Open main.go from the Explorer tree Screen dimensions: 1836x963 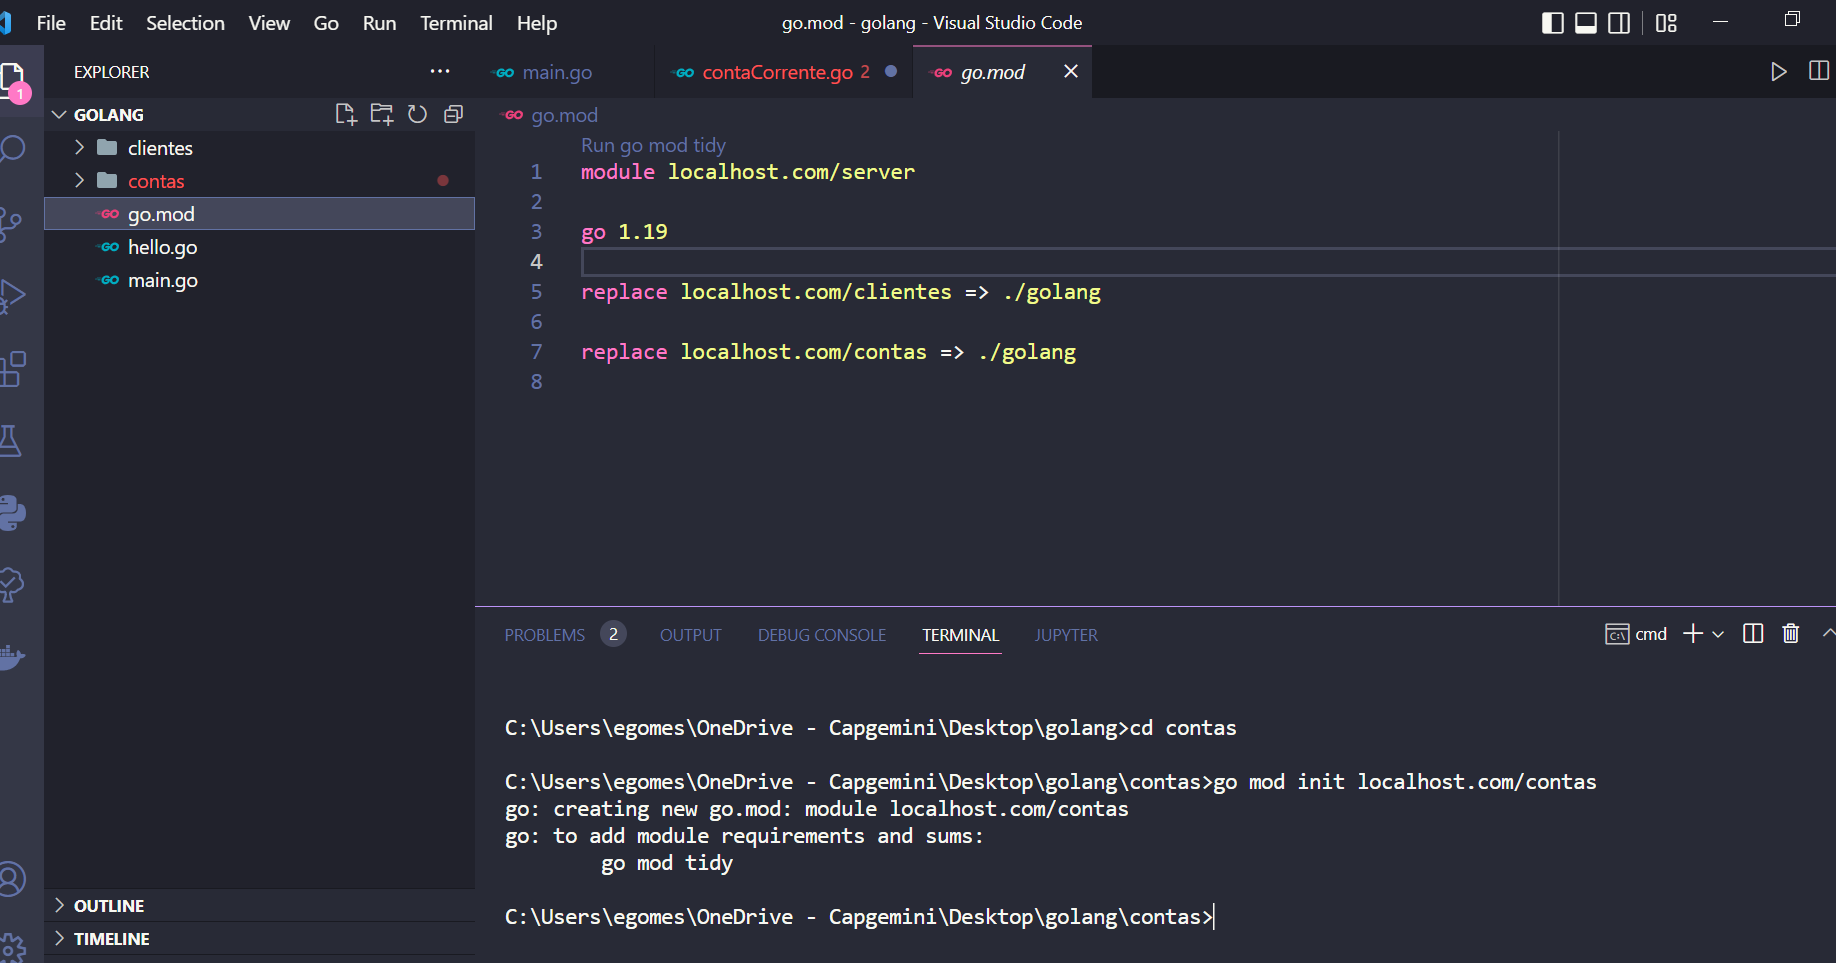[x=260, y=280]
